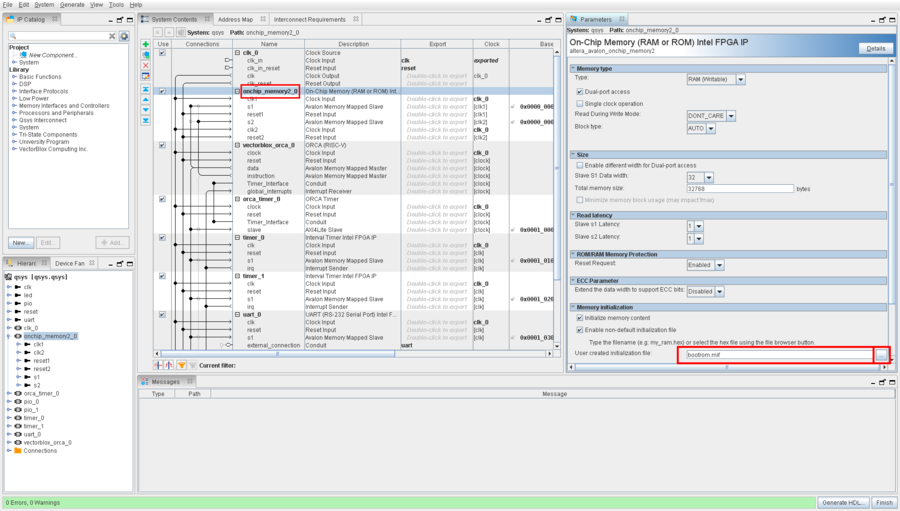Click the add subsystem icon below the plus
The height and width of the screenshot is (511, 900).
point(146,55)
